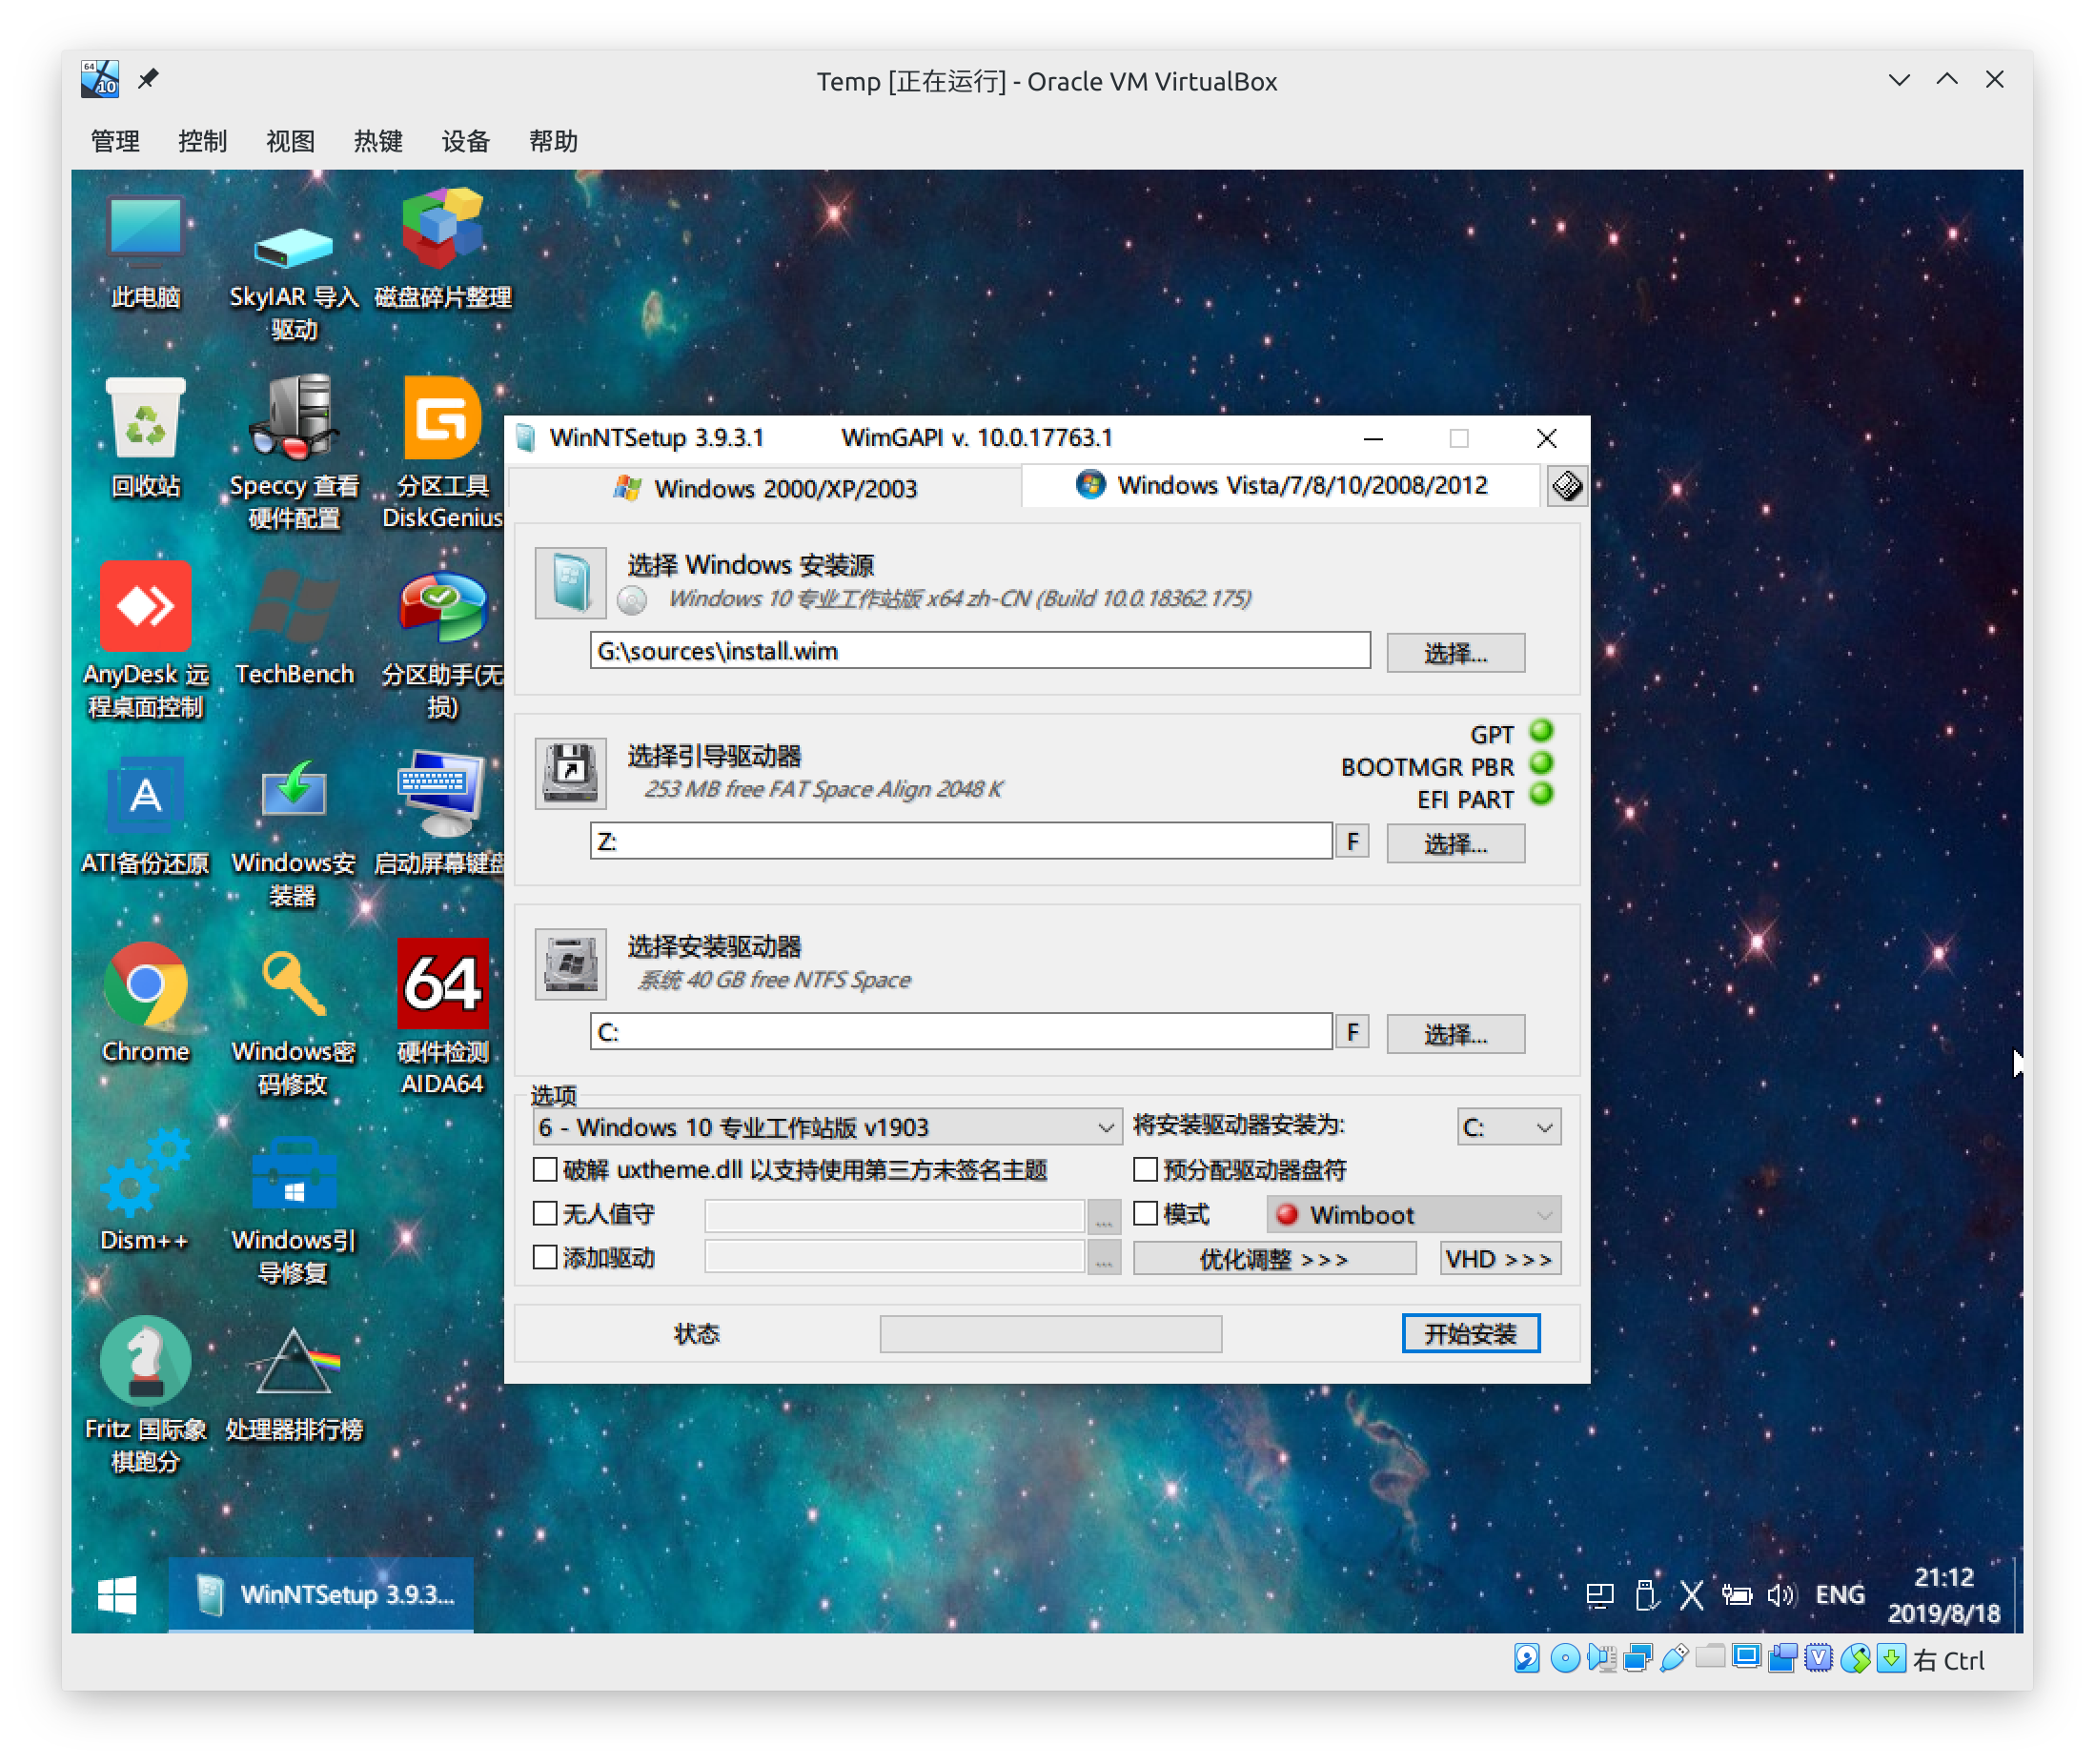Click the install drive disk icon

(x=570, y=964)
